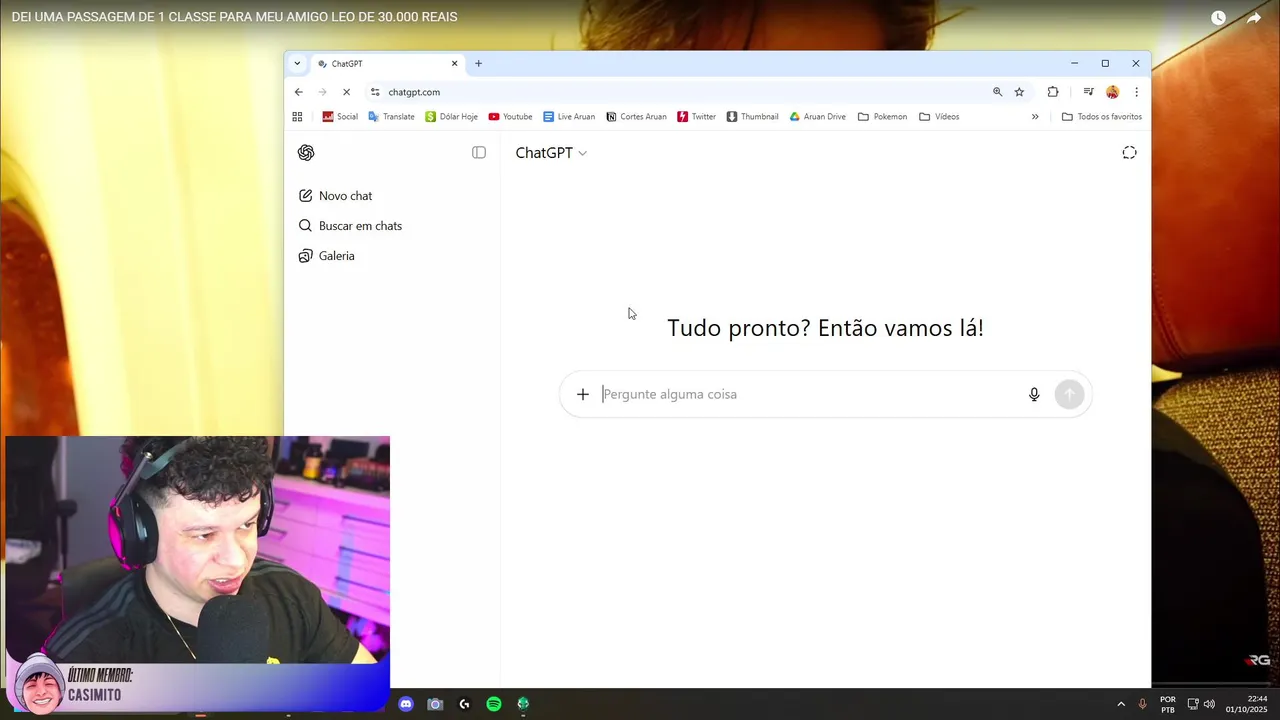
Task: Select the ChatGPT browser tab
Action: [388, 63]
